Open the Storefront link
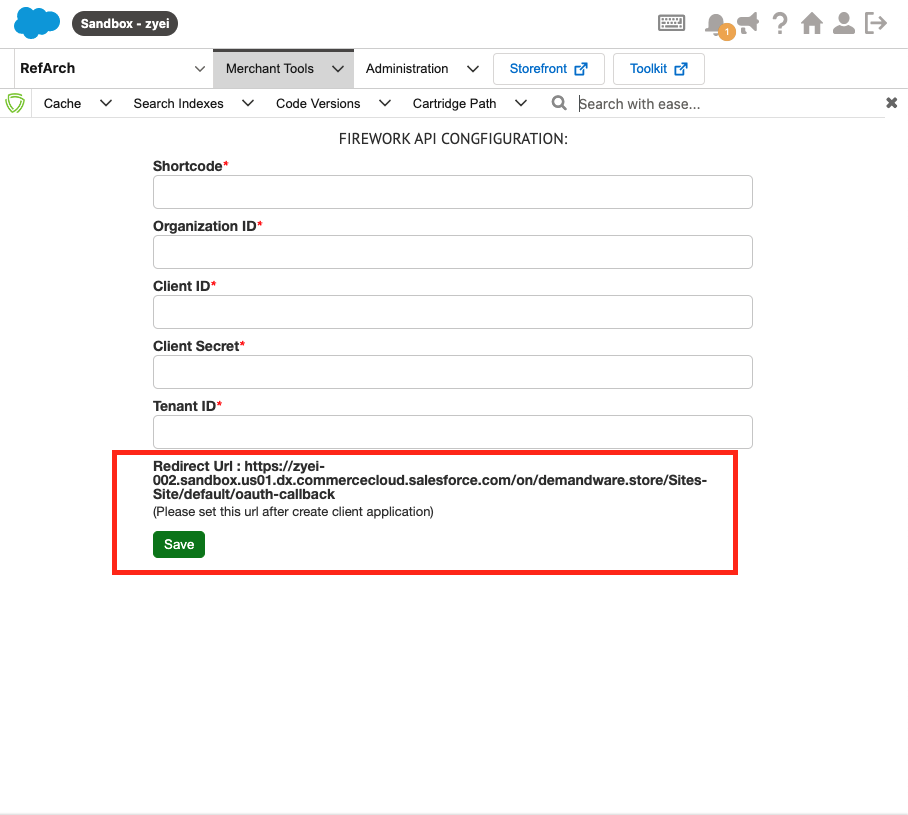Screen dimensions: 908x815 pyautogui.click(x=548, y=69)
